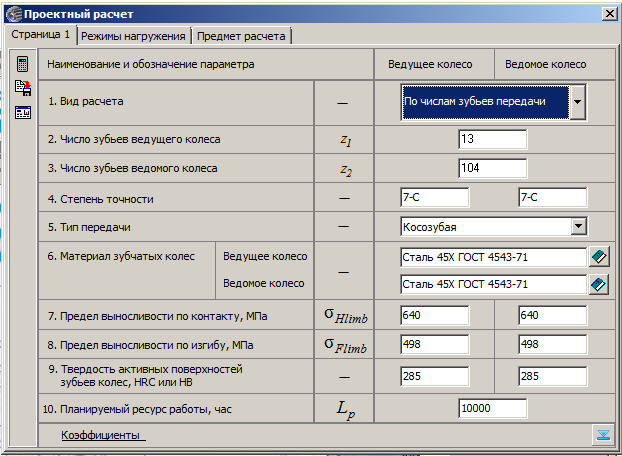Select the Косозубая combo box field
Image resolution: width=622 pixels, height=456 pixels.
[x=484, y=227]
